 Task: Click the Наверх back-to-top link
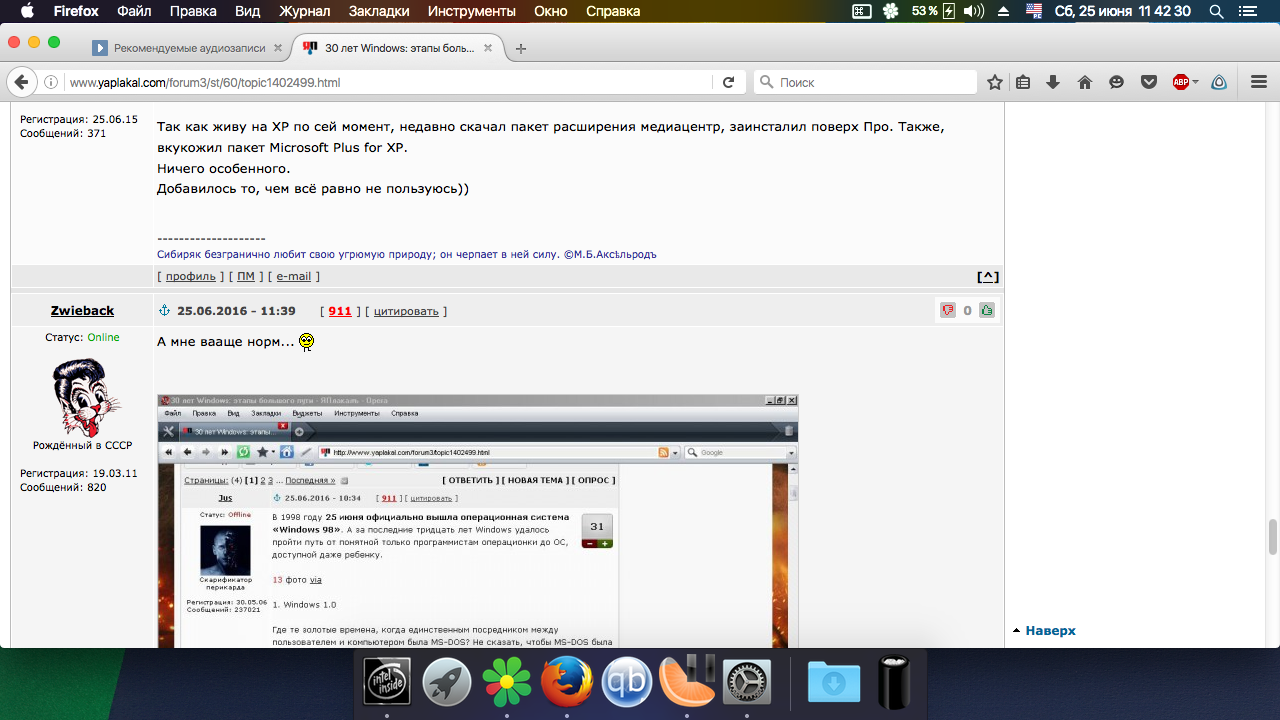1050,631
